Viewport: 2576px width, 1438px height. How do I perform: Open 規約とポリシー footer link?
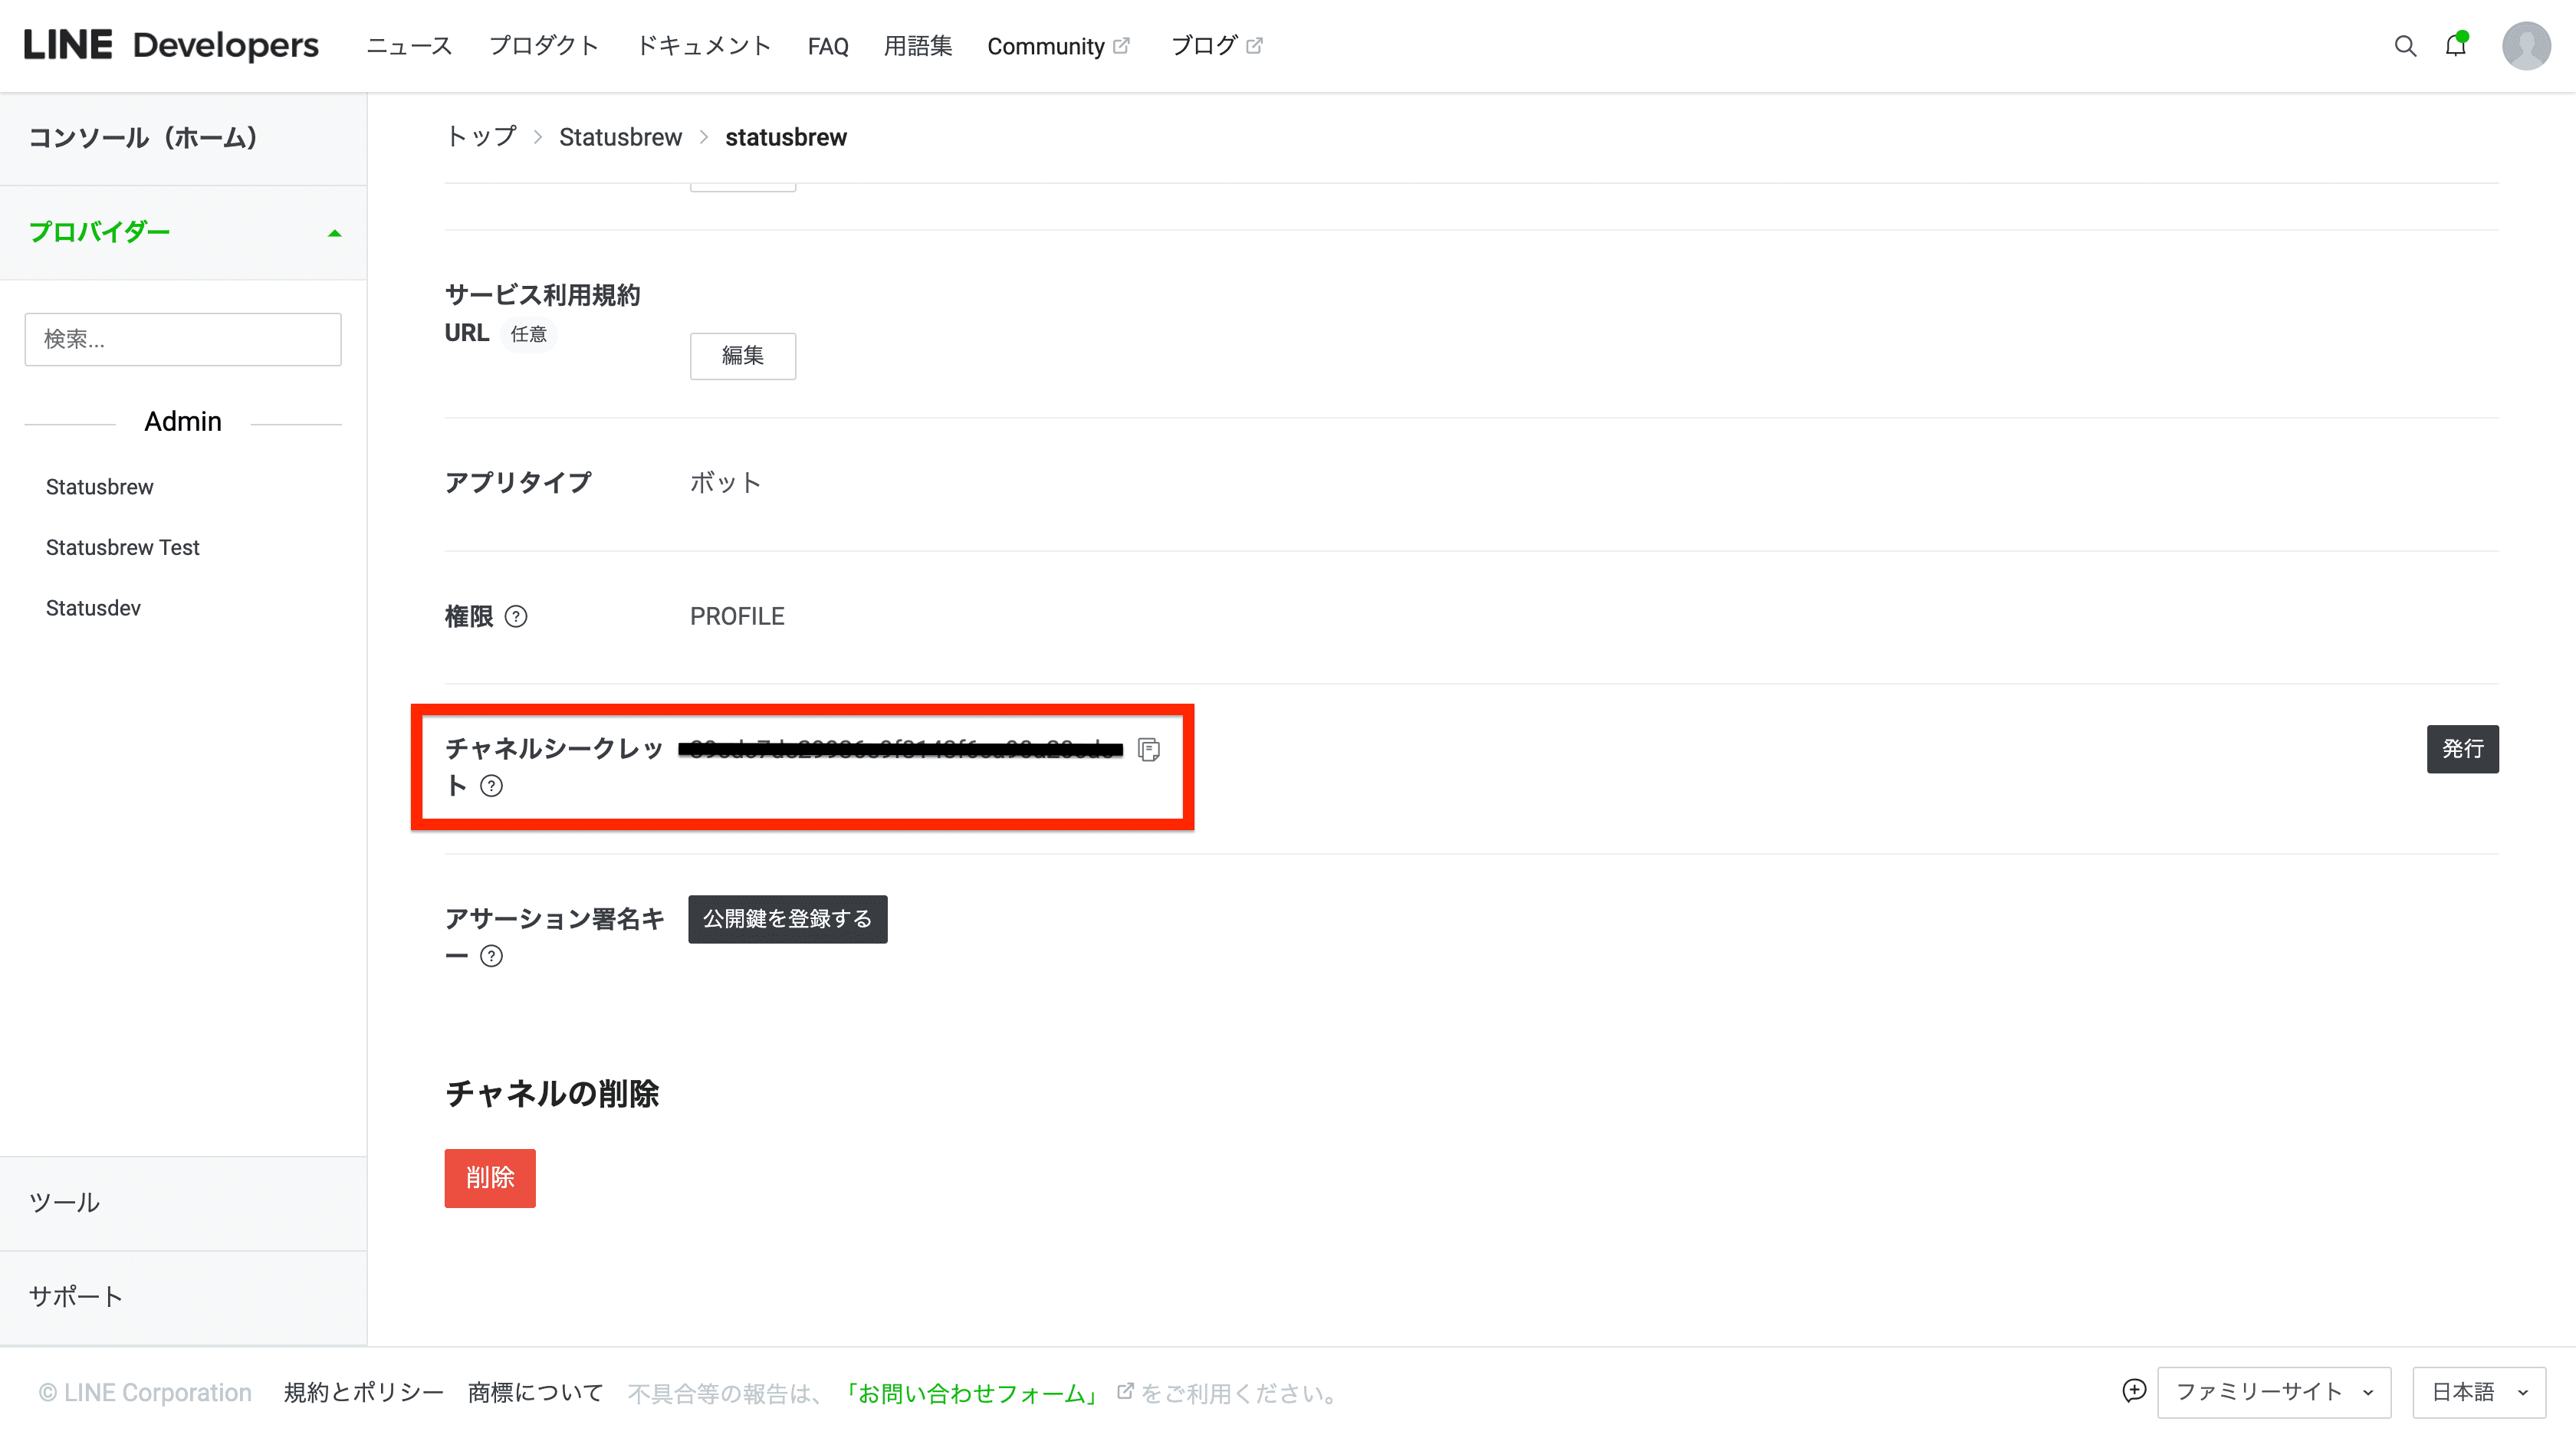(x=364, y=1393)
